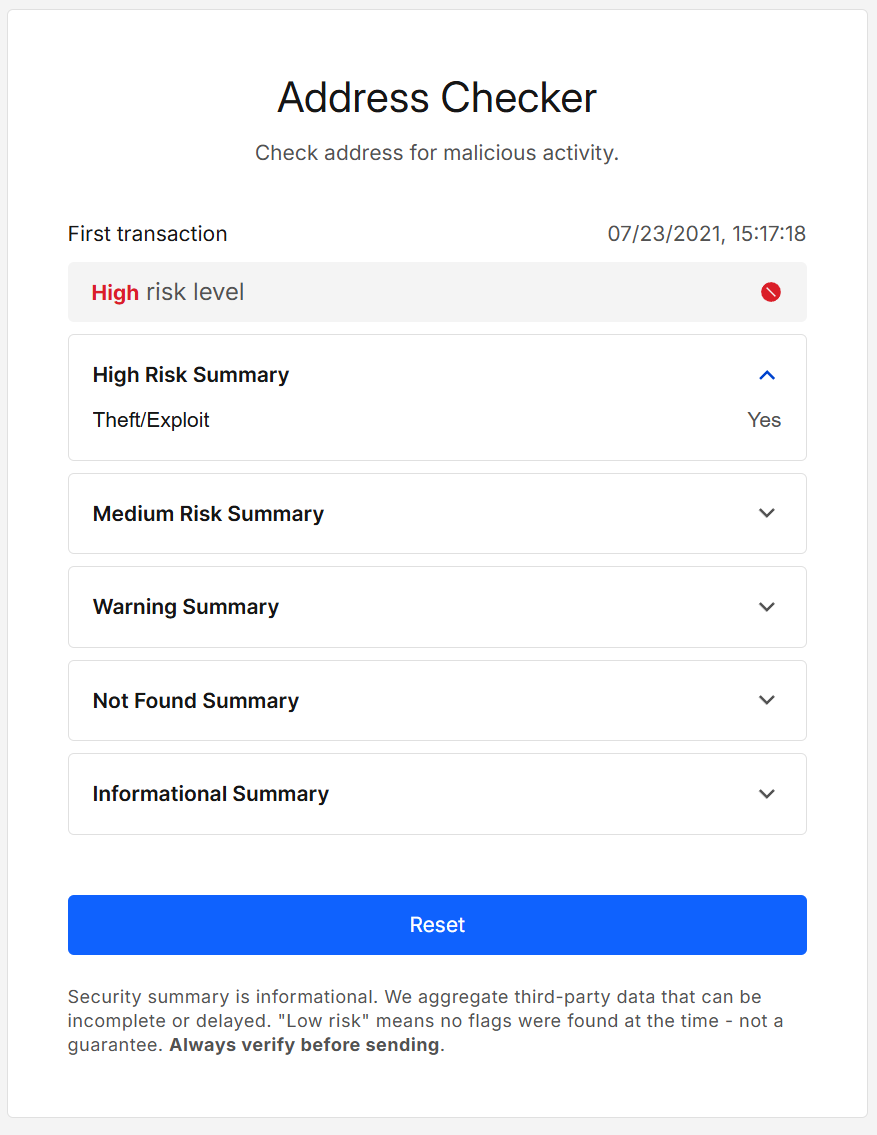This screenshot has width=877, height=1135.
Task: Select the Medium Risk Summary header text
Action: click(208, 513)
